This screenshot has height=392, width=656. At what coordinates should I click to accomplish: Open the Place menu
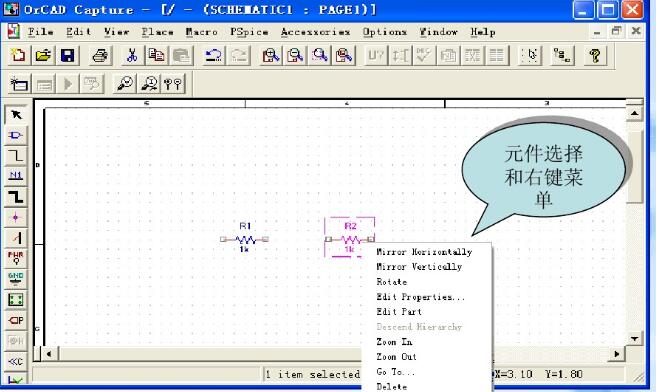coord(157,32)
